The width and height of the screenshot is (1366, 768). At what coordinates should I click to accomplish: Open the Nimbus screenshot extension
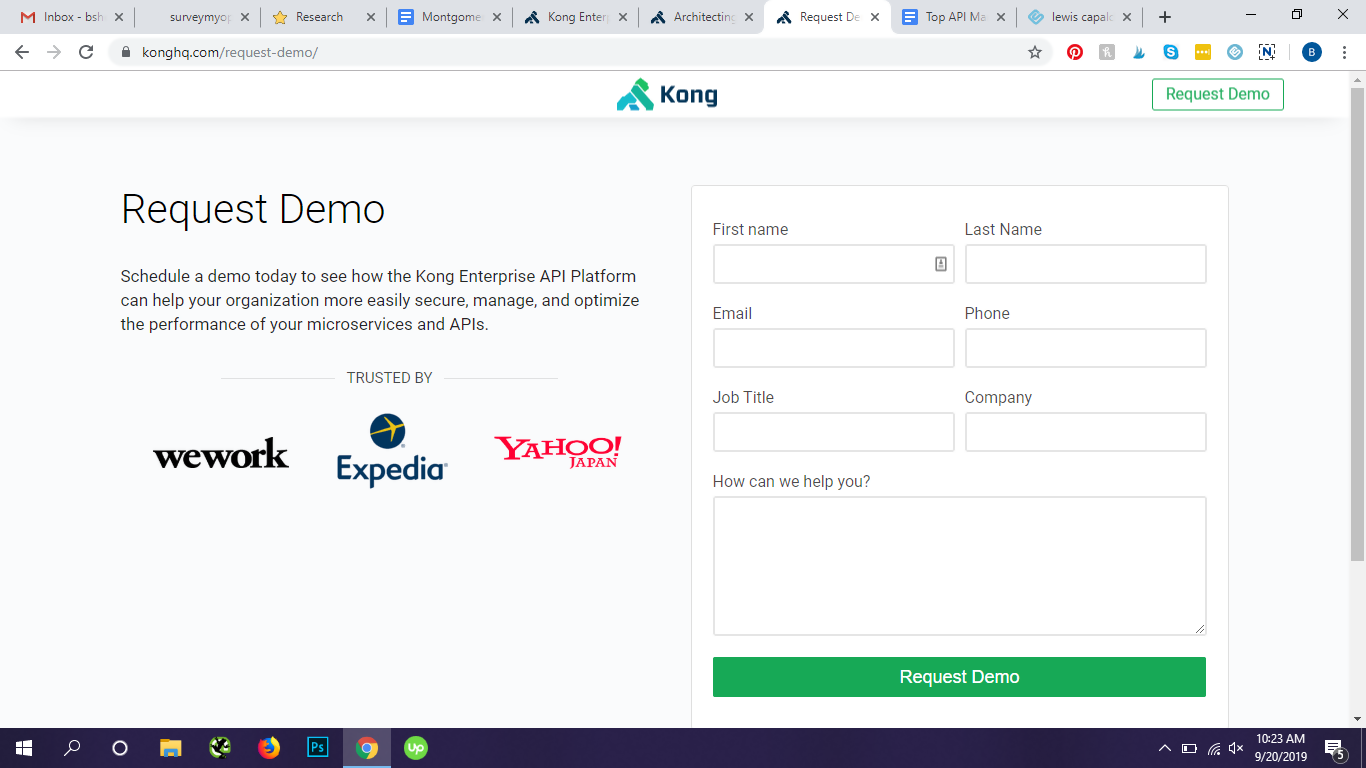click(x=1267, y=52)
